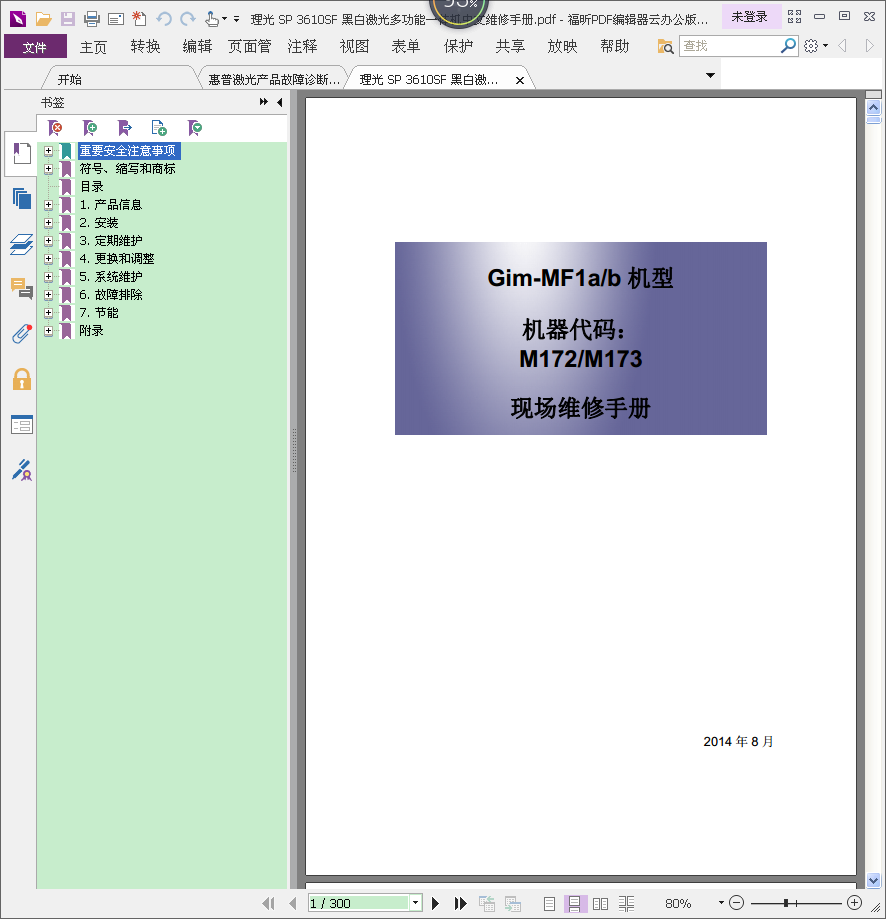Open the digital signatures panel
Viewport: 886px width, 919px height.
point(22,470)
